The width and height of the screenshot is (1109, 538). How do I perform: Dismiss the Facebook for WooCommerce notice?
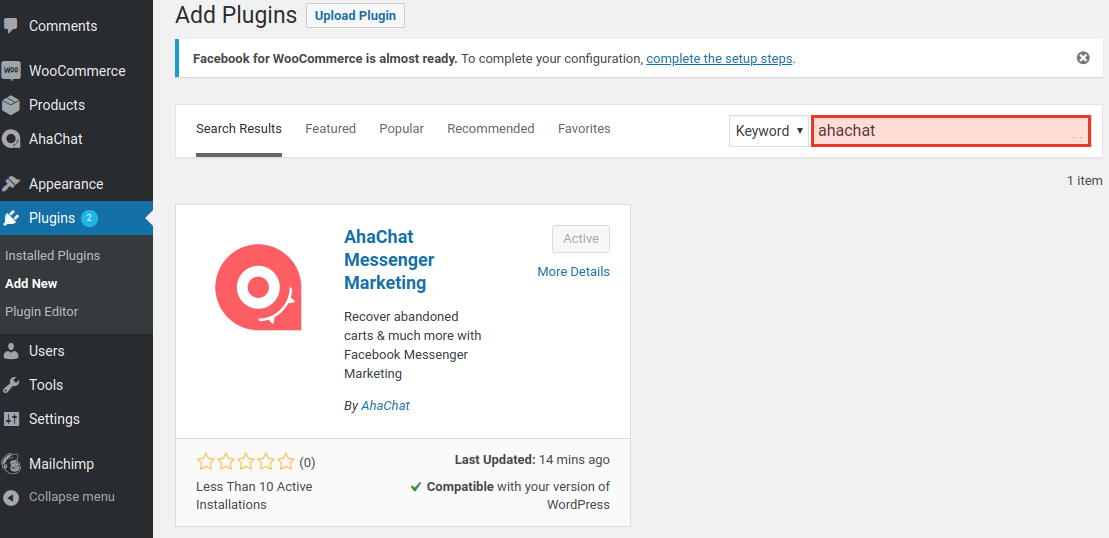coord(1083,58)
